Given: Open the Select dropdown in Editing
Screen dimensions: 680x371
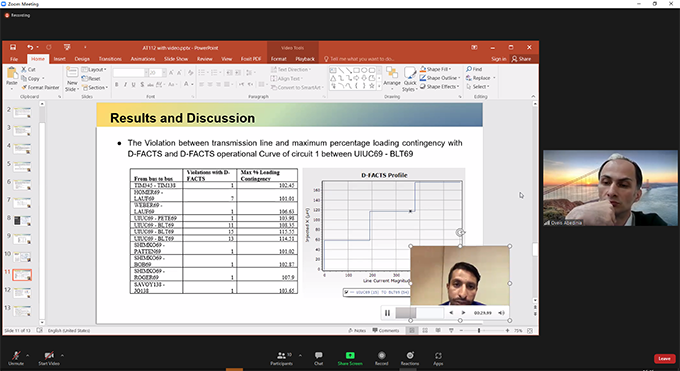Looking at the screenshot, I should point(477,87).
